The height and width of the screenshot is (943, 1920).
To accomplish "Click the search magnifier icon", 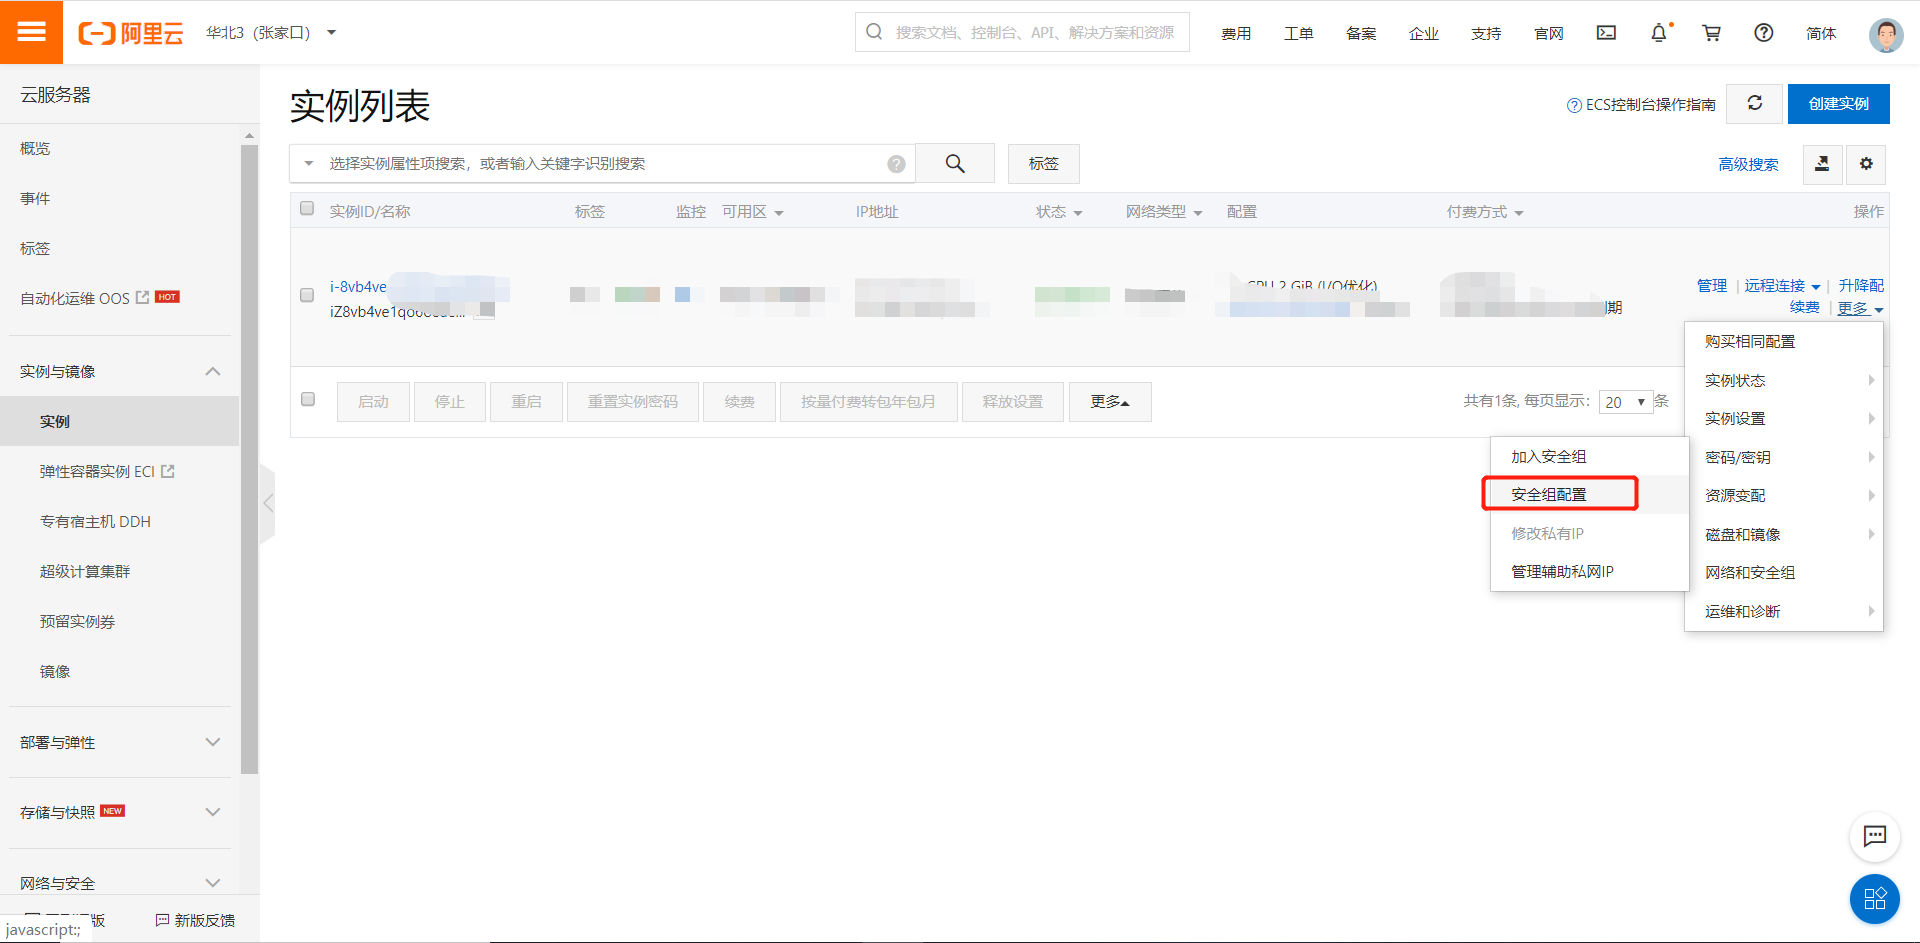I will [x=954, y=163].
